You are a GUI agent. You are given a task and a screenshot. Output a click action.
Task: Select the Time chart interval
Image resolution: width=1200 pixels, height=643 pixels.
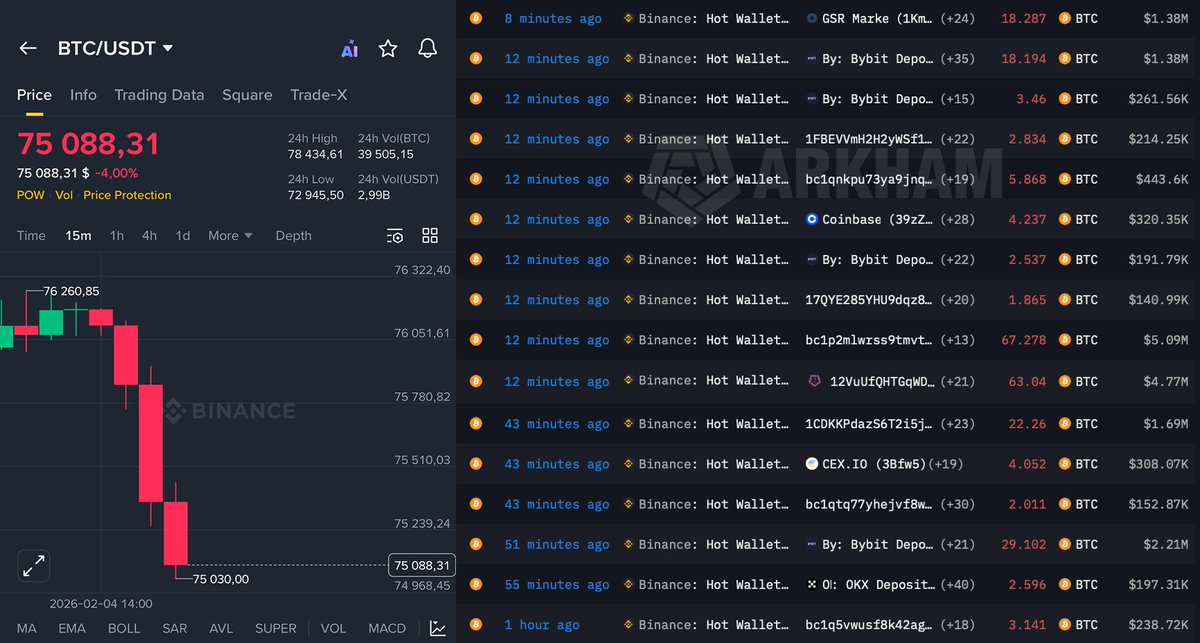[x=31, y=236]
